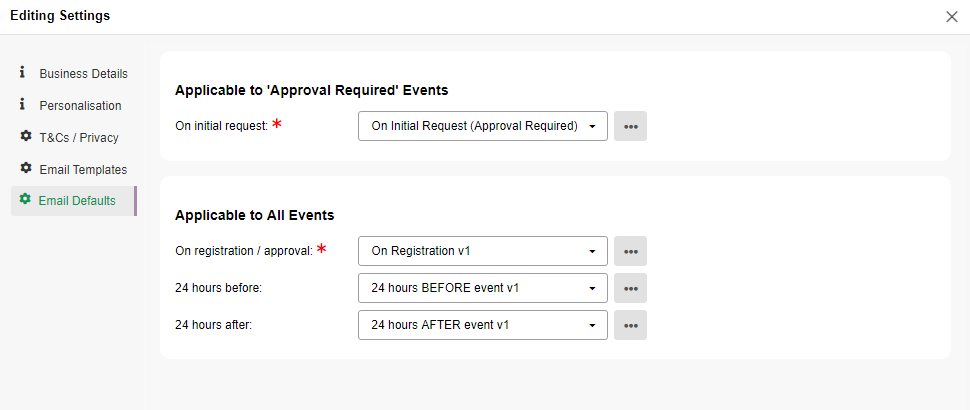Click the info icon beside Business Details
This screenshot has height=410, width=970.
pos(23,73)
